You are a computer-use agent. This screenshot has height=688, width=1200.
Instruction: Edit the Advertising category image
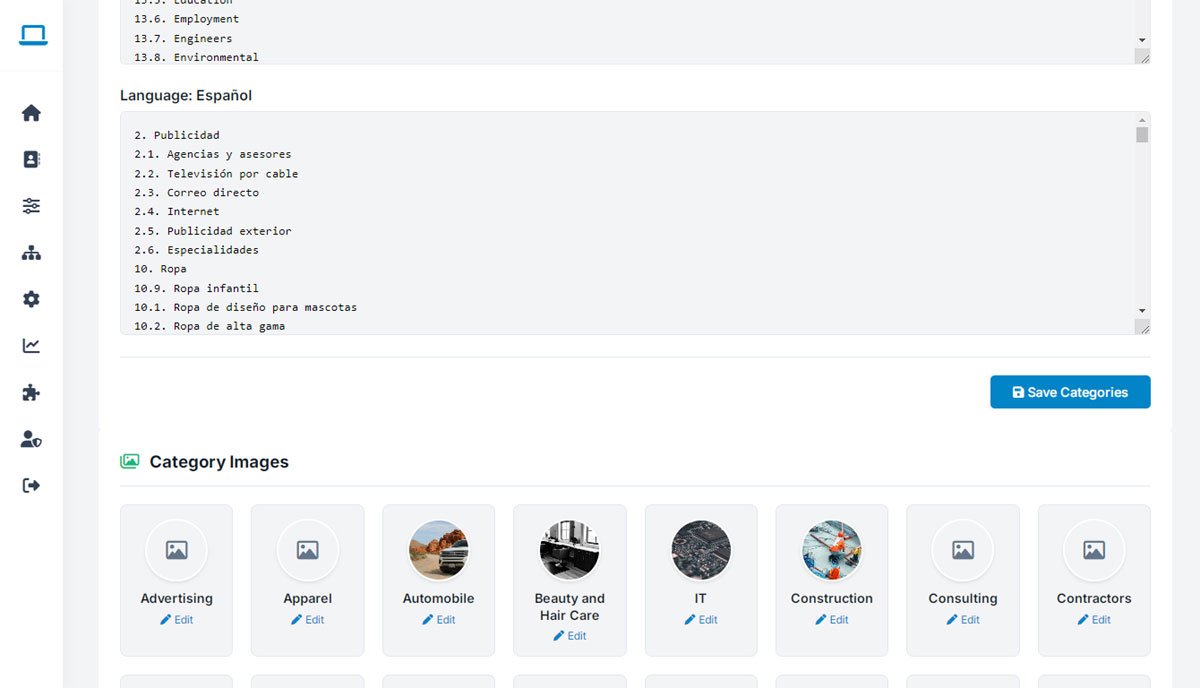tap(176, 620)
